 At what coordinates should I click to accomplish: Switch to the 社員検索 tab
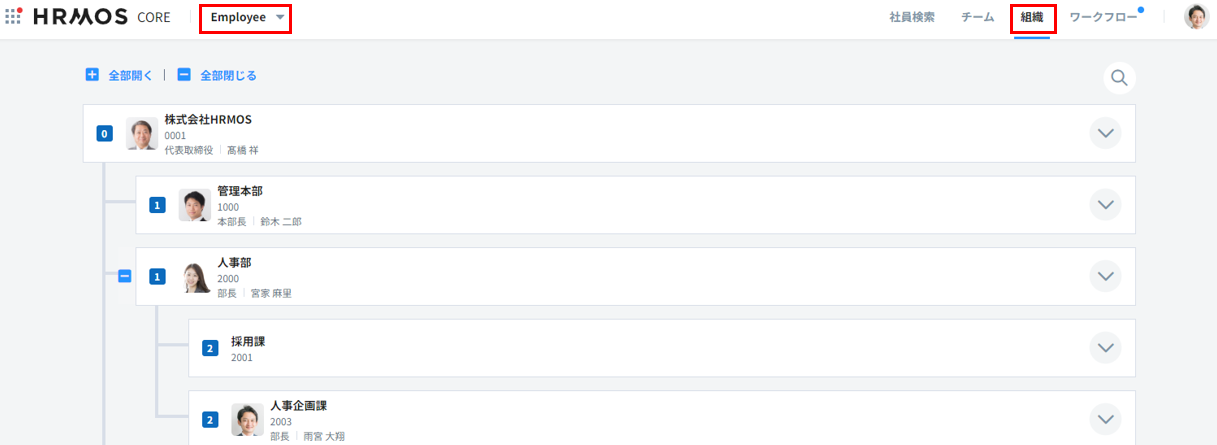click(x=911, y=18)
